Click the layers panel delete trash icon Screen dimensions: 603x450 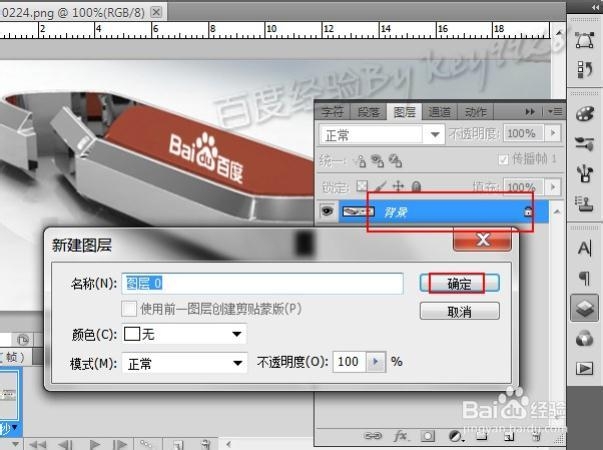537,436
